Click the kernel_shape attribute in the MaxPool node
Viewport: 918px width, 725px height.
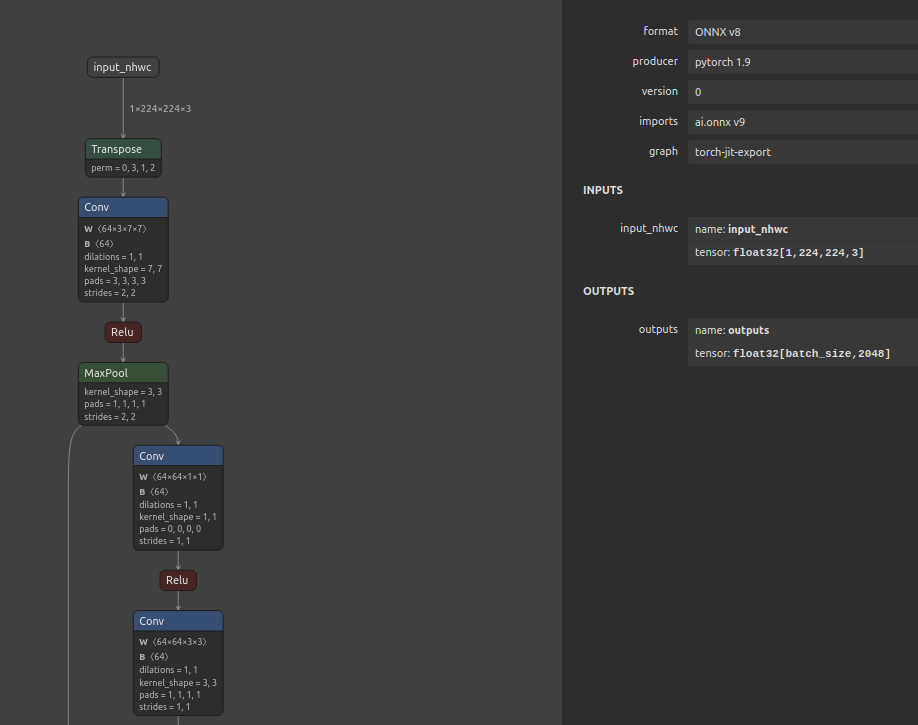123,392
